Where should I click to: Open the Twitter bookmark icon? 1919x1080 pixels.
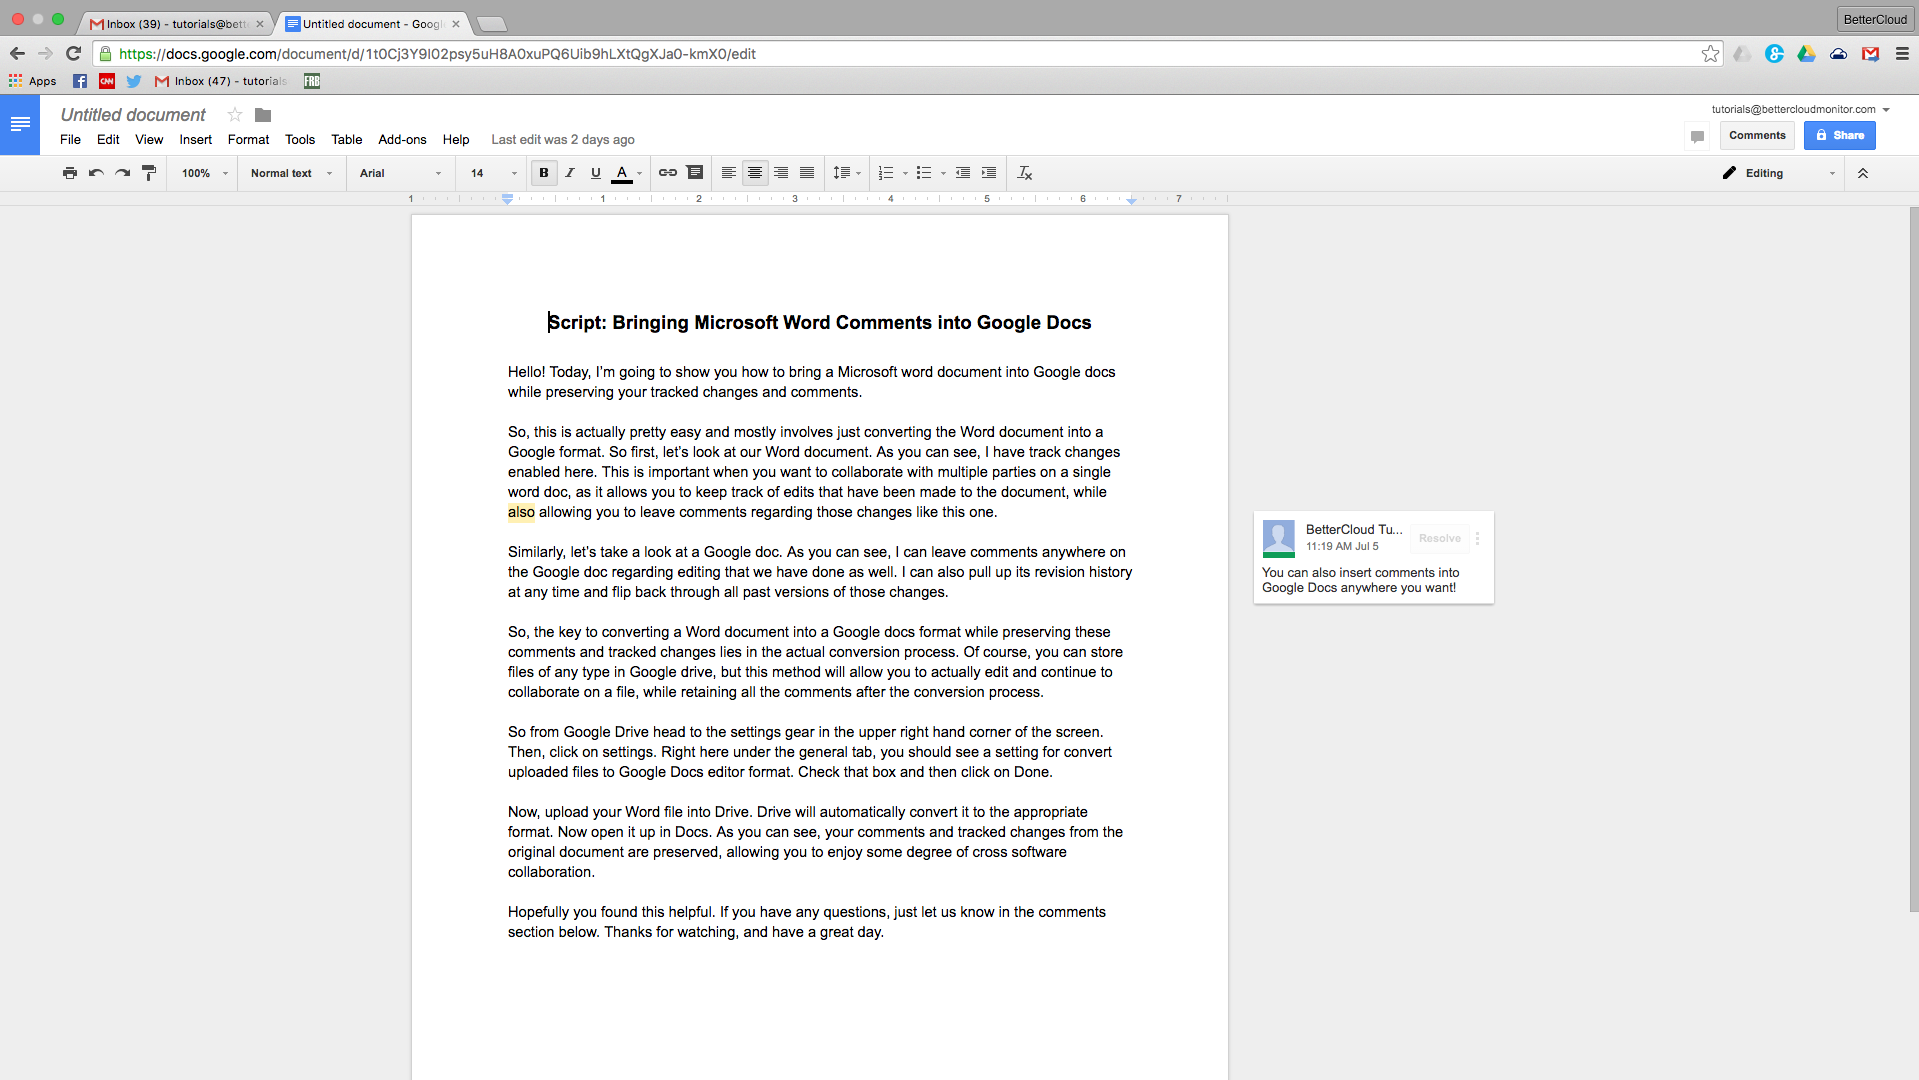point(134,81)
